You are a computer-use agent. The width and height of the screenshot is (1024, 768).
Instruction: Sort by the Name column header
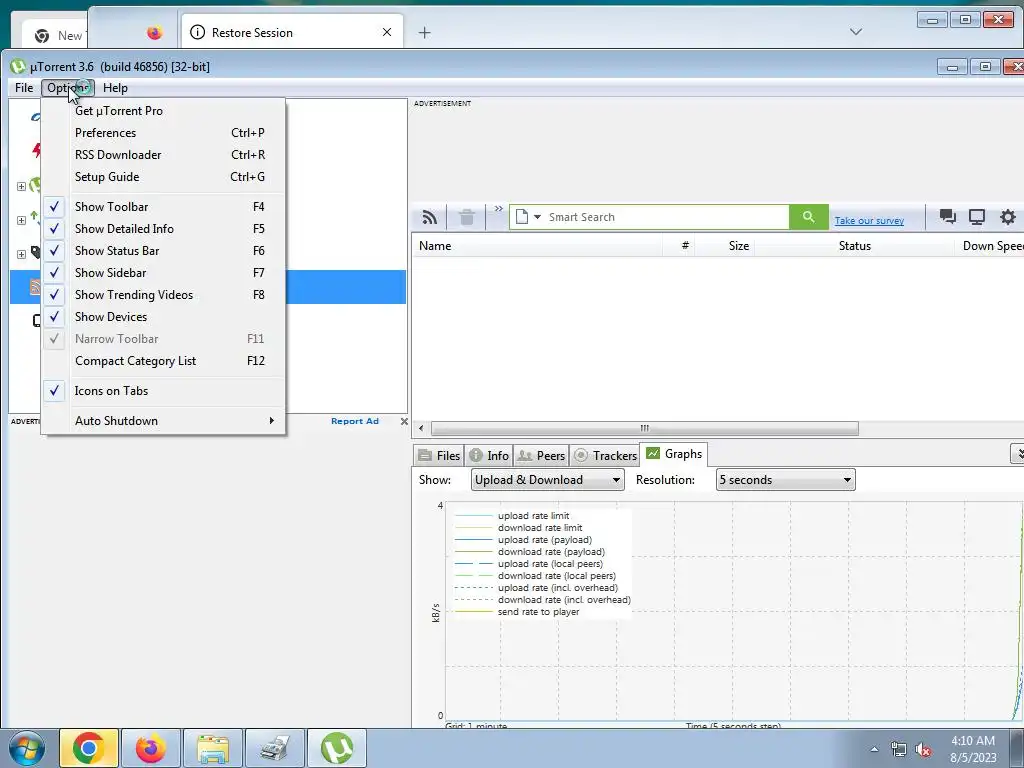coord(537,246)
